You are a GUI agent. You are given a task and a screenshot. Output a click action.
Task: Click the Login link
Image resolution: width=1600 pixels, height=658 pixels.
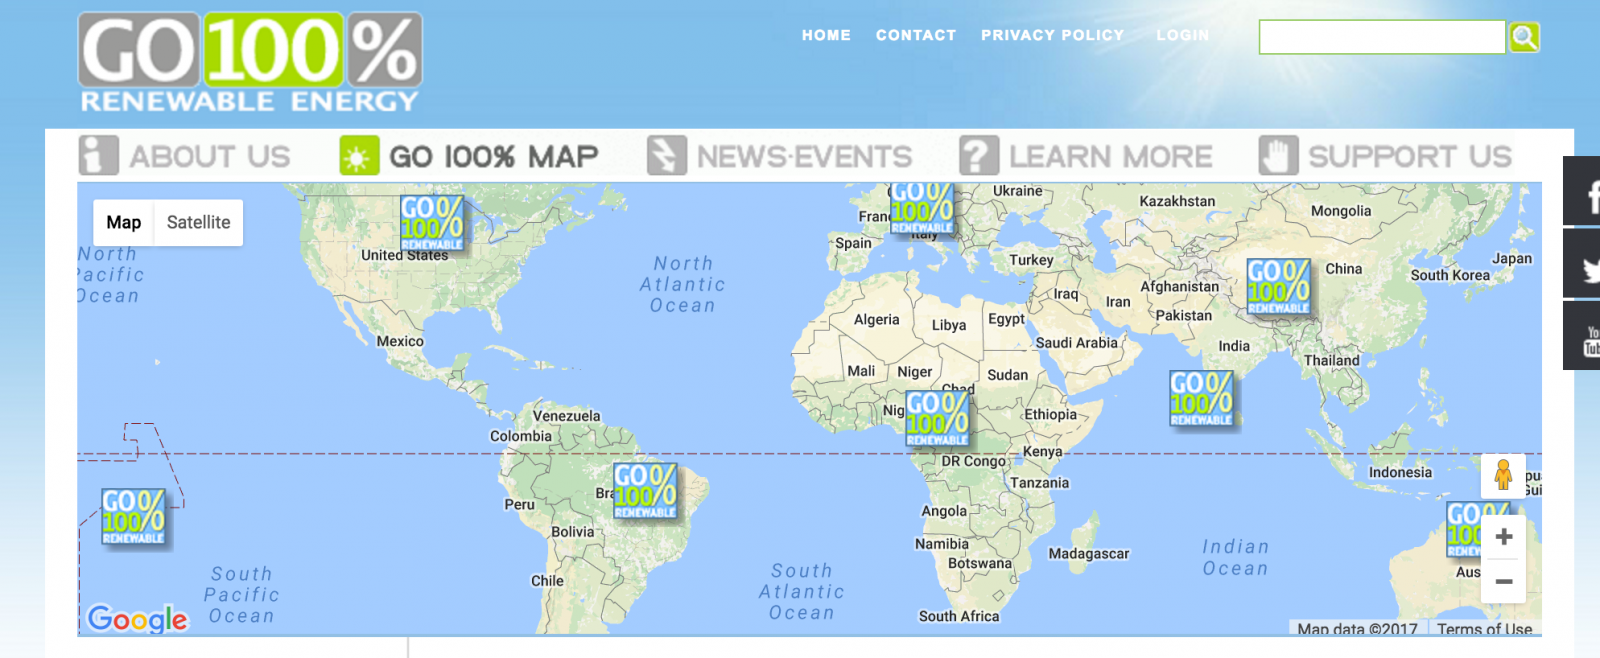[x=1183, y=35]
